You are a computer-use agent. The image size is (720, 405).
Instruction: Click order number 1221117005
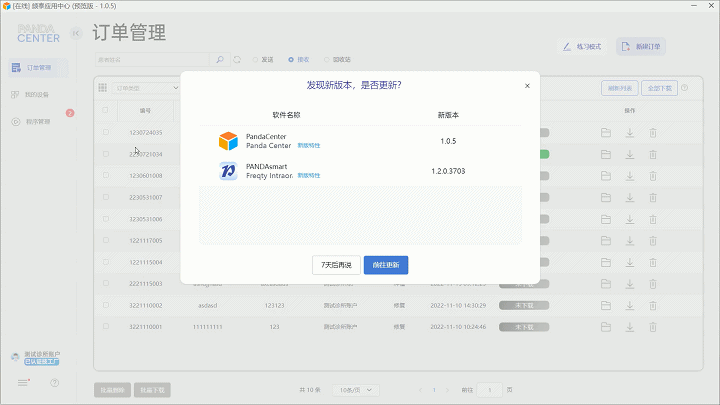pos(146,241)
